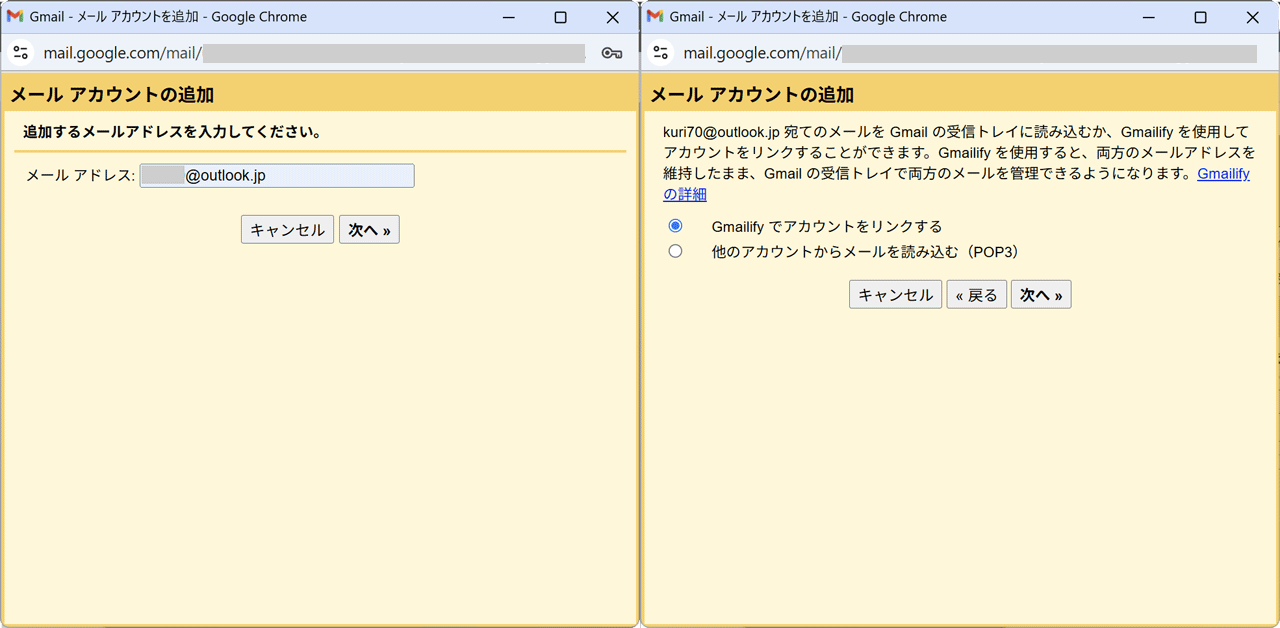The image size is (1280, 628).
Task: Minimize the right Chrome window
Action: click(1148, 17)
